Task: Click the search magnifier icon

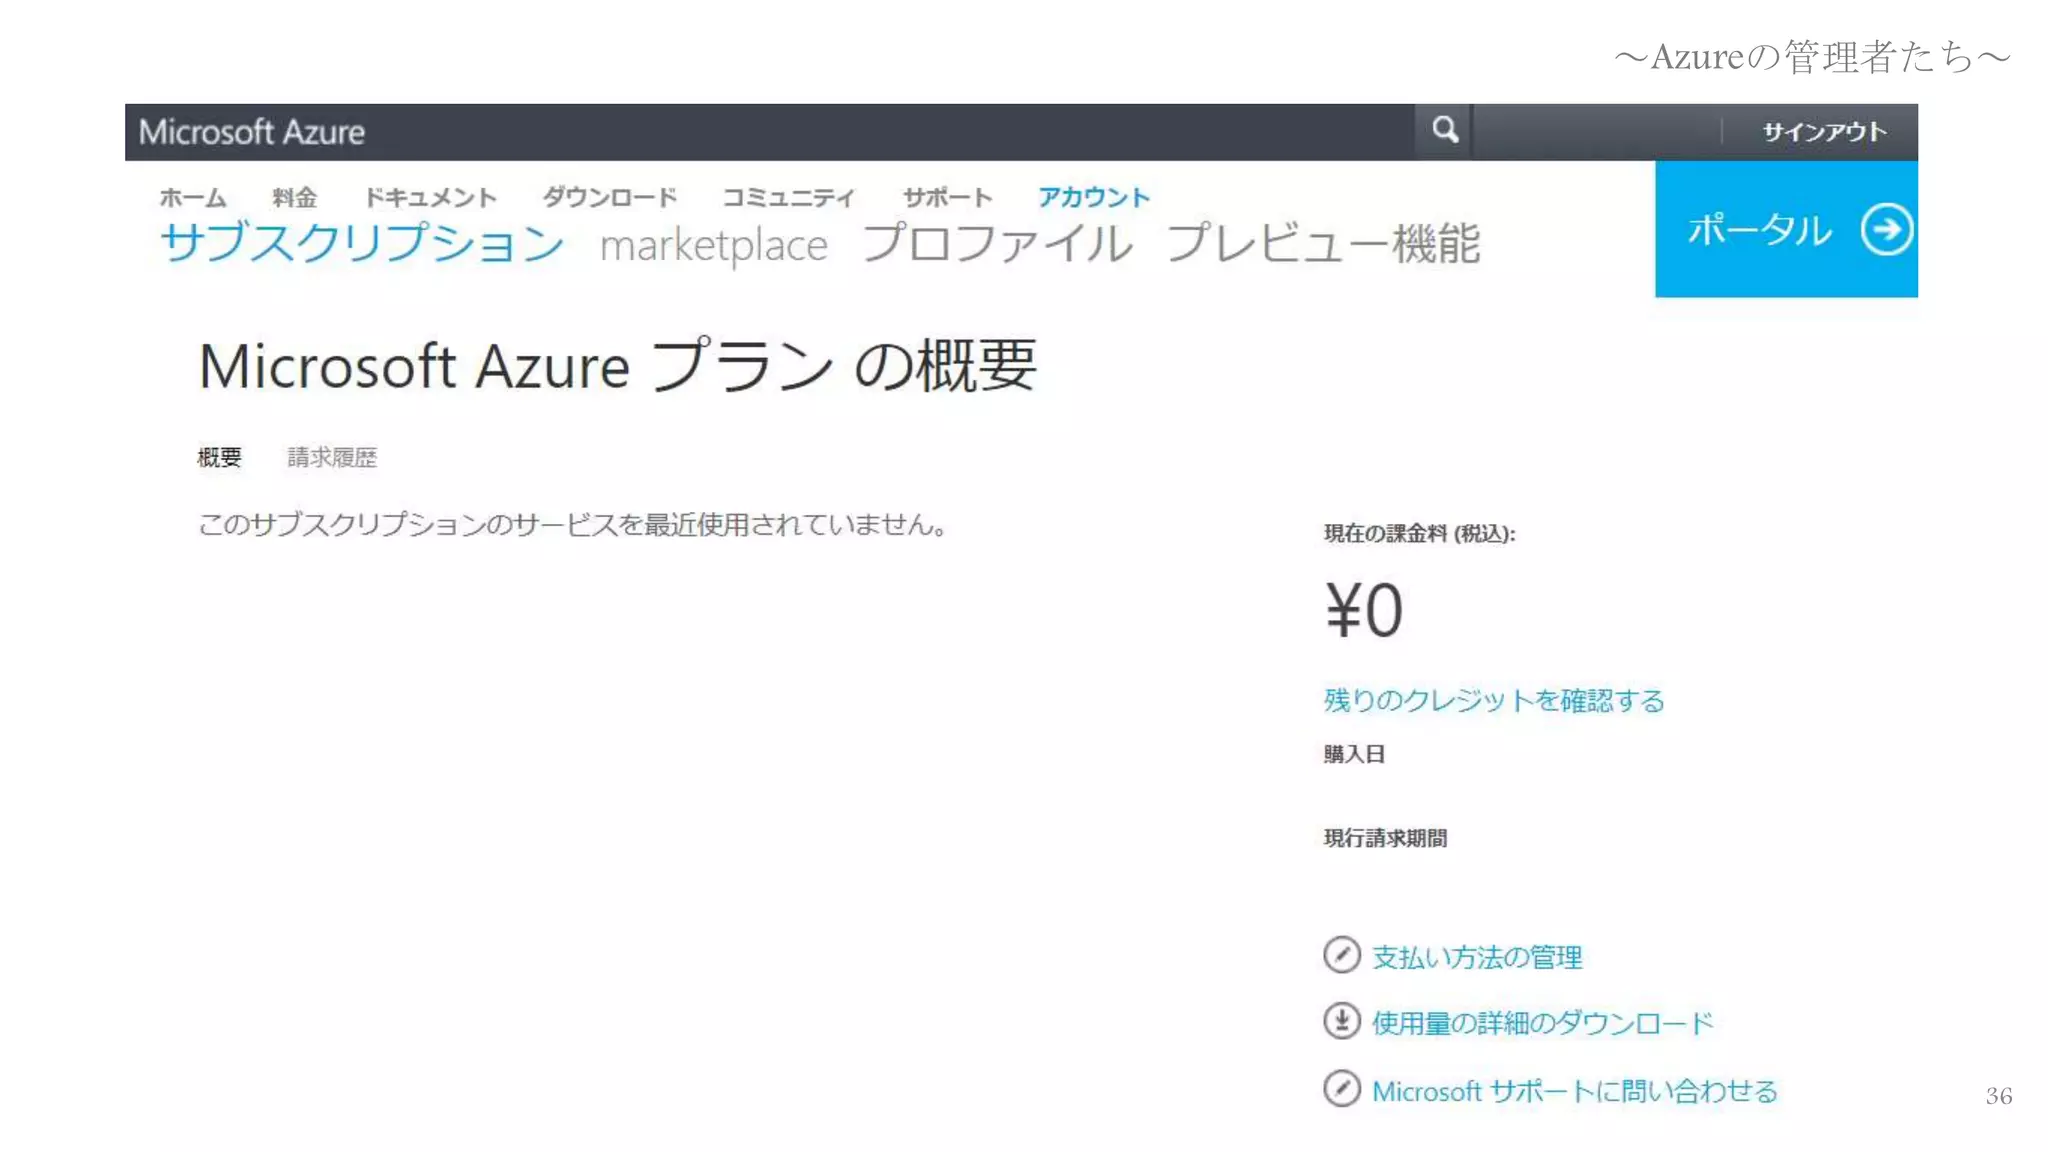Action: (1444, 130)
